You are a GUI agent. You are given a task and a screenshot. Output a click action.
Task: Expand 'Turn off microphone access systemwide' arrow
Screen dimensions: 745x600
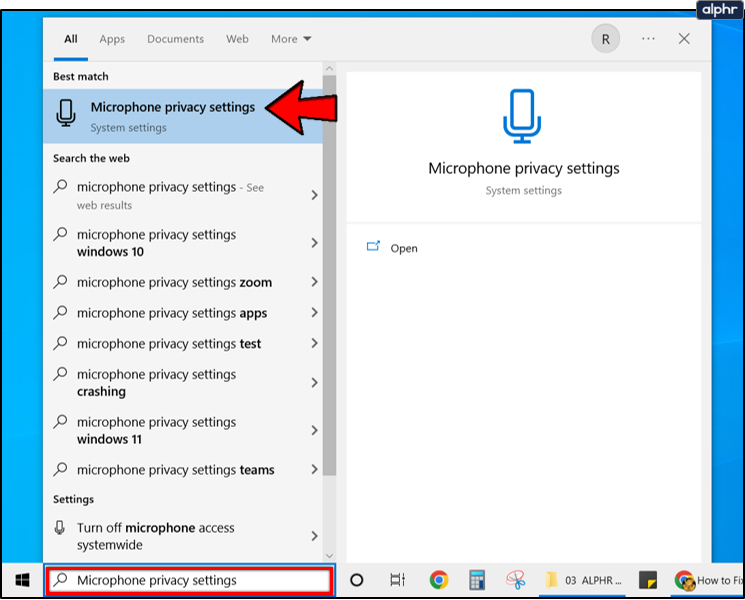(x=314, y=537)
